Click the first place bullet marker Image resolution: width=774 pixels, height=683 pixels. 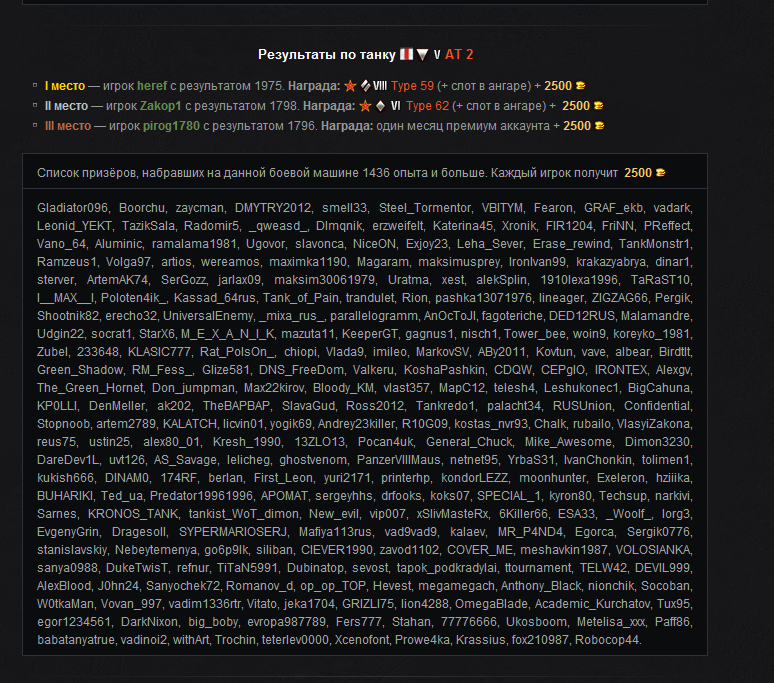pos(35,85)
